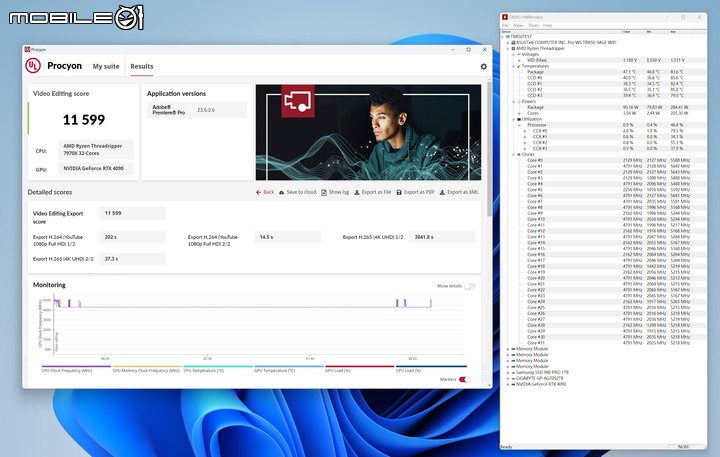
Task: Export result as PDF
Action: tap(415, 192)
